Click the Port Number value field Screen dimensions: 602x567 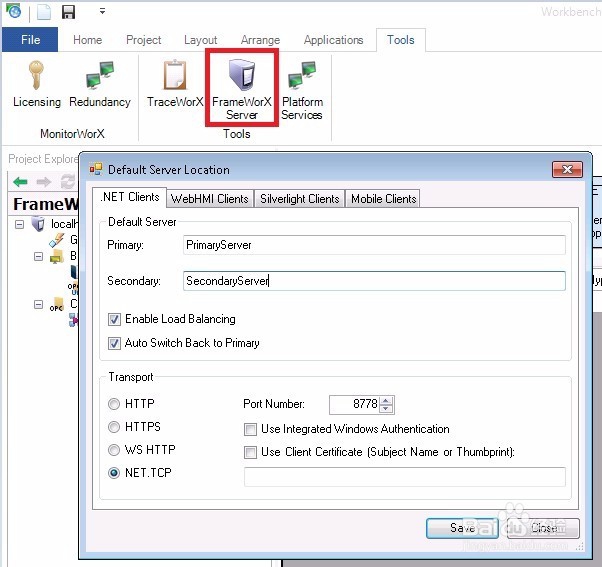354,404
